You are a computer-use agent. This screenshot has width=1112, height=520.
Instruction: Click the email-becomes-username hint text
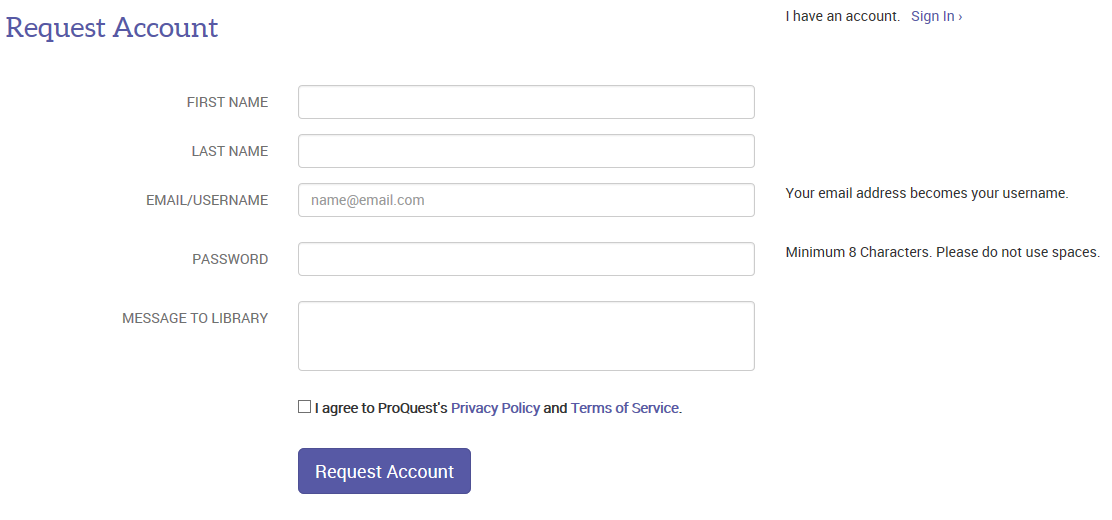[x=926, y=193]
